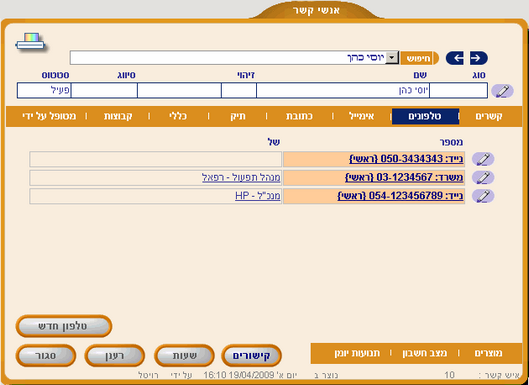The height and width of the screenshot is (385, 529).
Task: Click the empty של cell for 050-3434343
Action: 156,159
